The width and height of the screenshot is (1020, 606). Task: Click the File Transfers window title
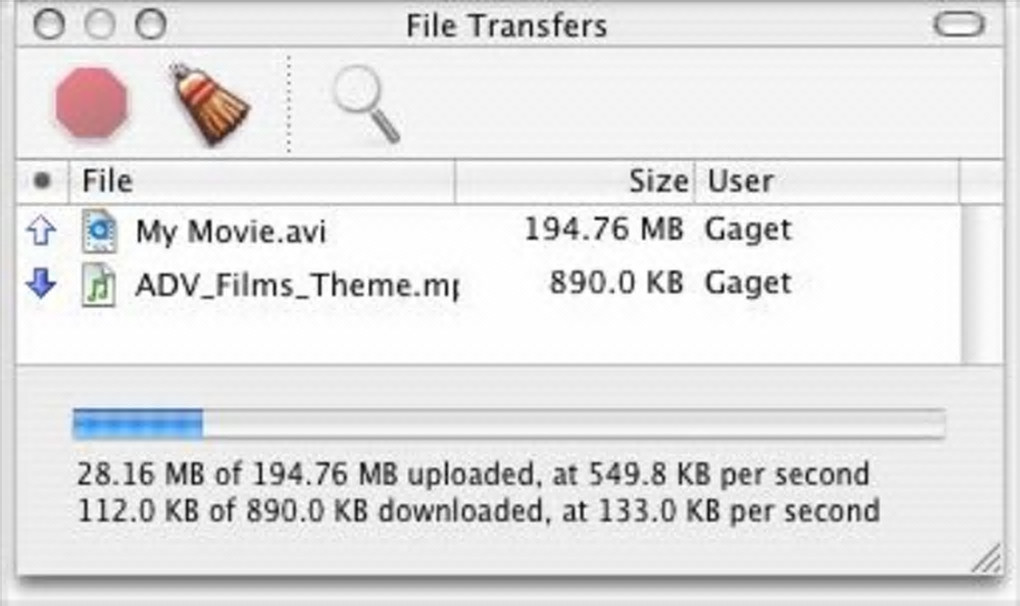[506, 25]
